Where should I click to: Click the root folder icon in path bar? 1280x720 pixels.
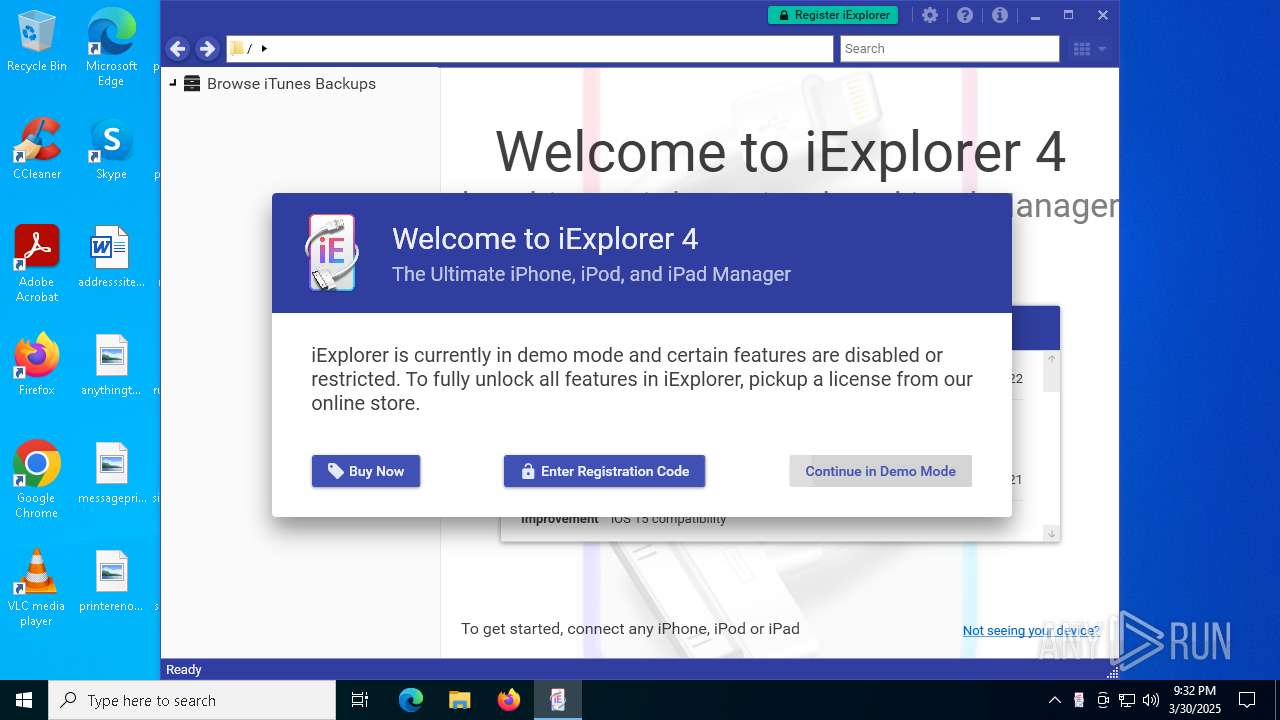(237, 48)
